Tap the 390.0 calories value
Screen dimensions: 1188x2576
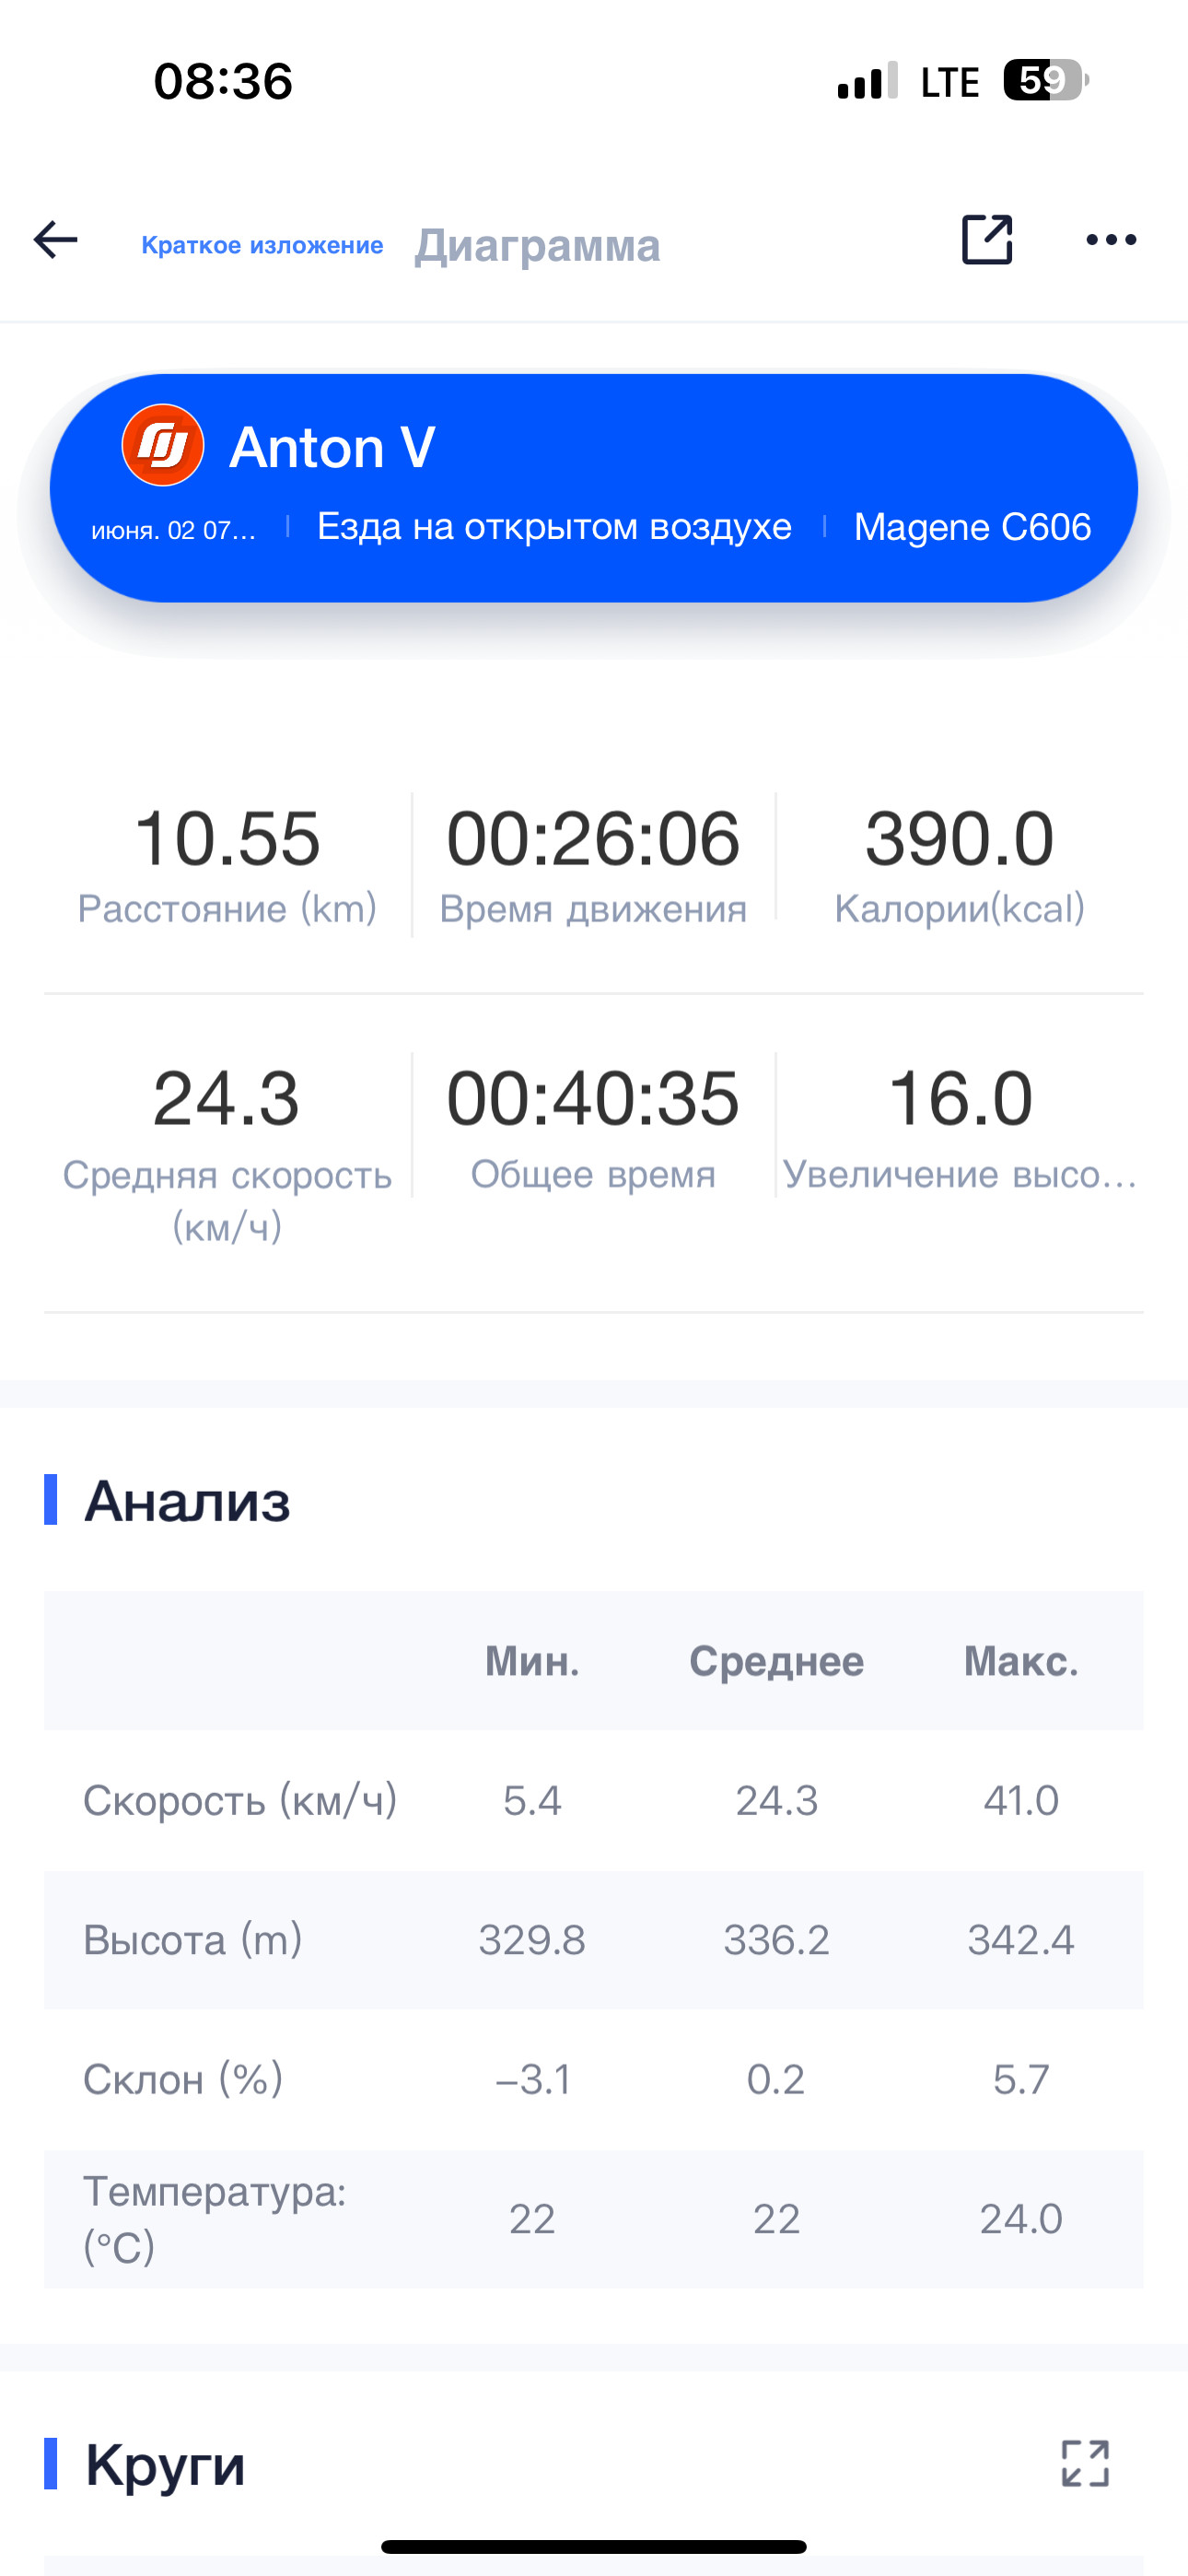[x=960, y=838]
